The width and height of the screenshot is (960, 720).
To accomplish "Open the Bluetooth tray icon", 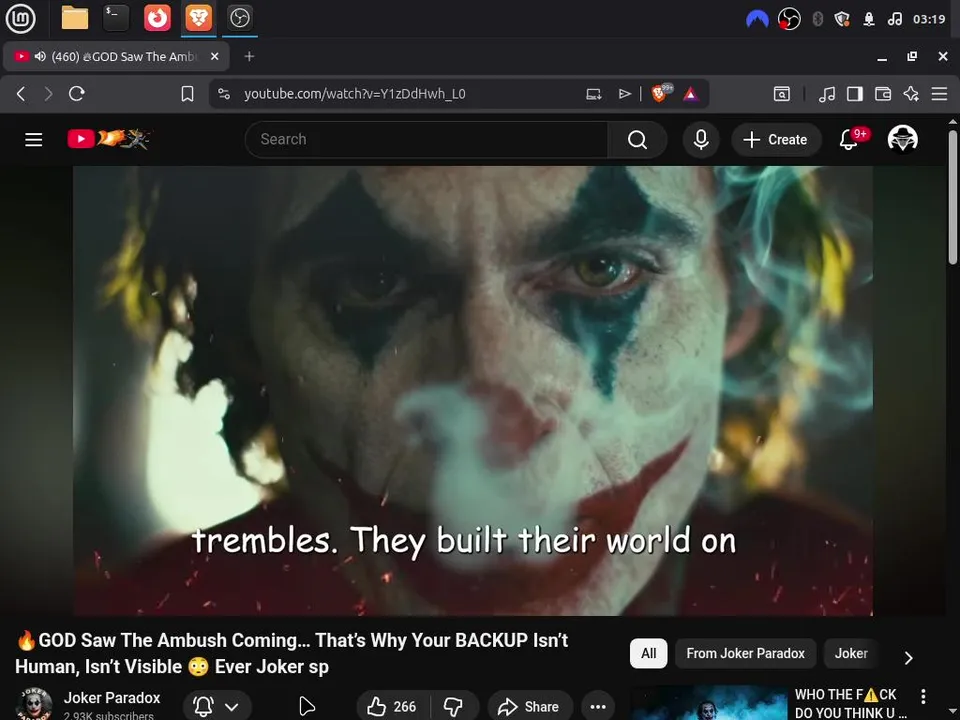I will tap(817, 19).
